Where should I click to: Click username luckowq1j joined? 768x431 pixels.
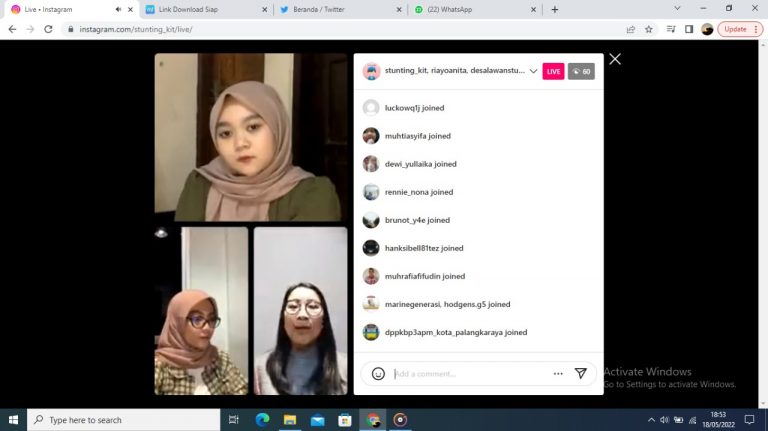[414, 108]
